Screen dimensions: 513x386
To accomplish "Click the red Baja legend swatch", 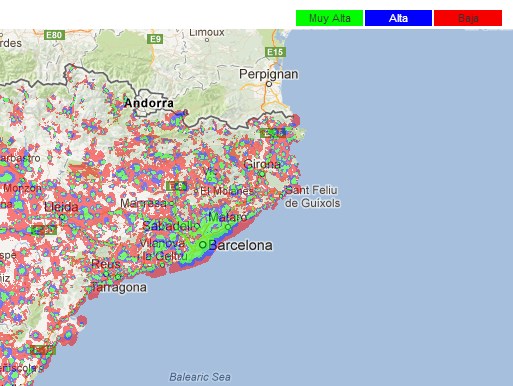I will pos(468,18).
